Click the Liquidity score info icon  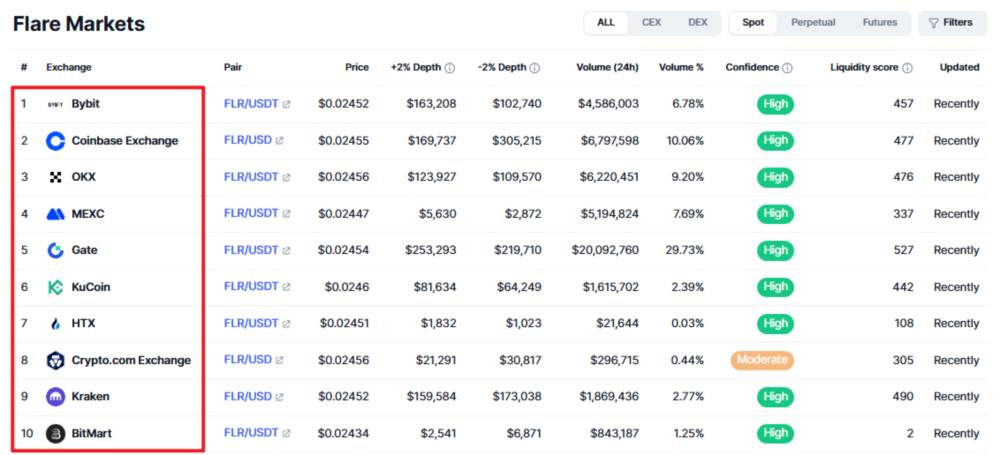tap(907, 68)
